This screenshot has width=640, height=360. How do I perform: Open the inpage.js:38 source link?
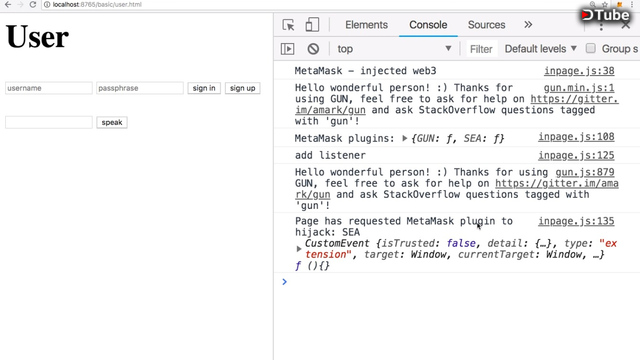(579, 71)
